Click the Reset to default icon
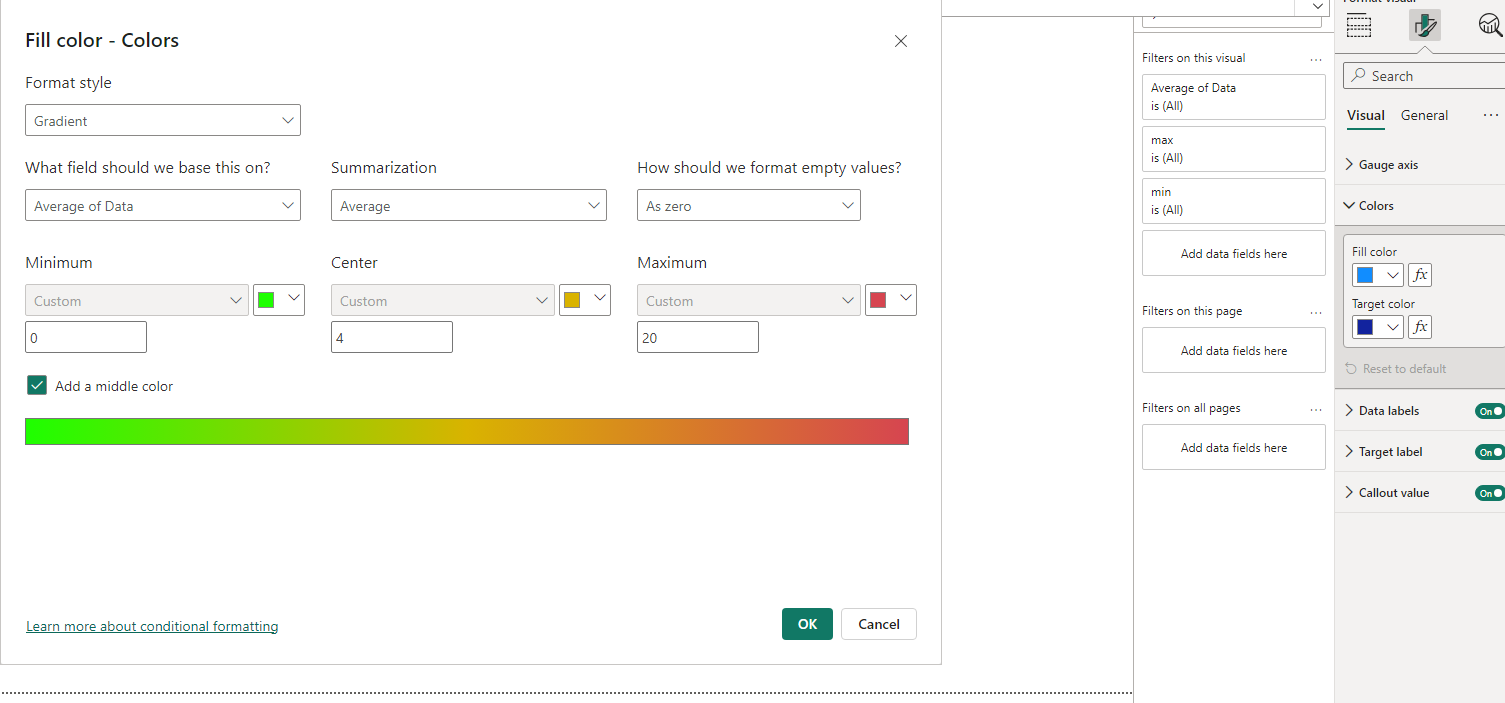The width and height of the screenshot is (1505, 703). tap(1351, 369)
